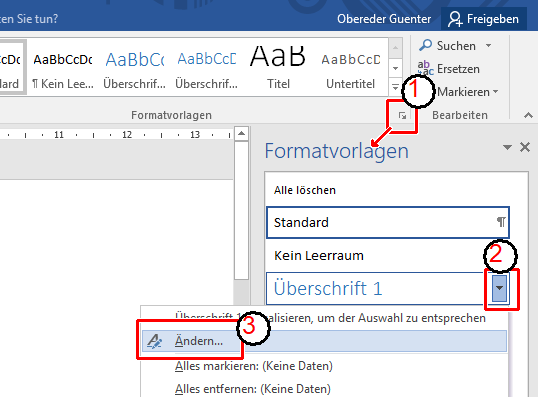This screenshot has width=538, height=397.
Task: Open the Formatvorlagen dialog launcher icon
Action: [402, 116]
